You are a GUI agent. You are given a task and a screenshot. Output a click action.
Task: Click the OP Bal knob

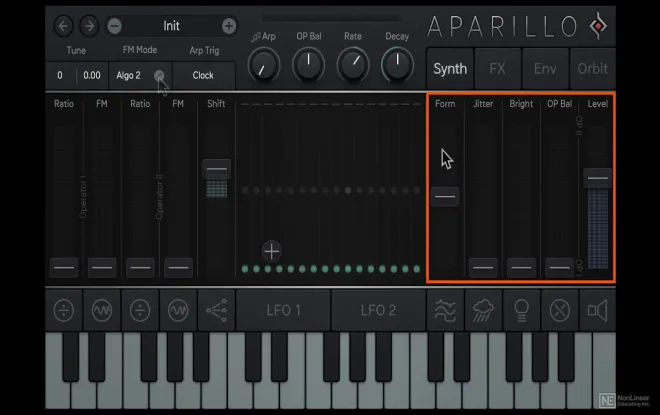[309, 66]
